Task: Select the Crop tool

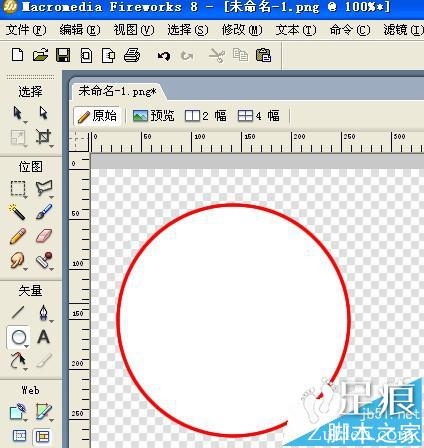Action: 44,137
